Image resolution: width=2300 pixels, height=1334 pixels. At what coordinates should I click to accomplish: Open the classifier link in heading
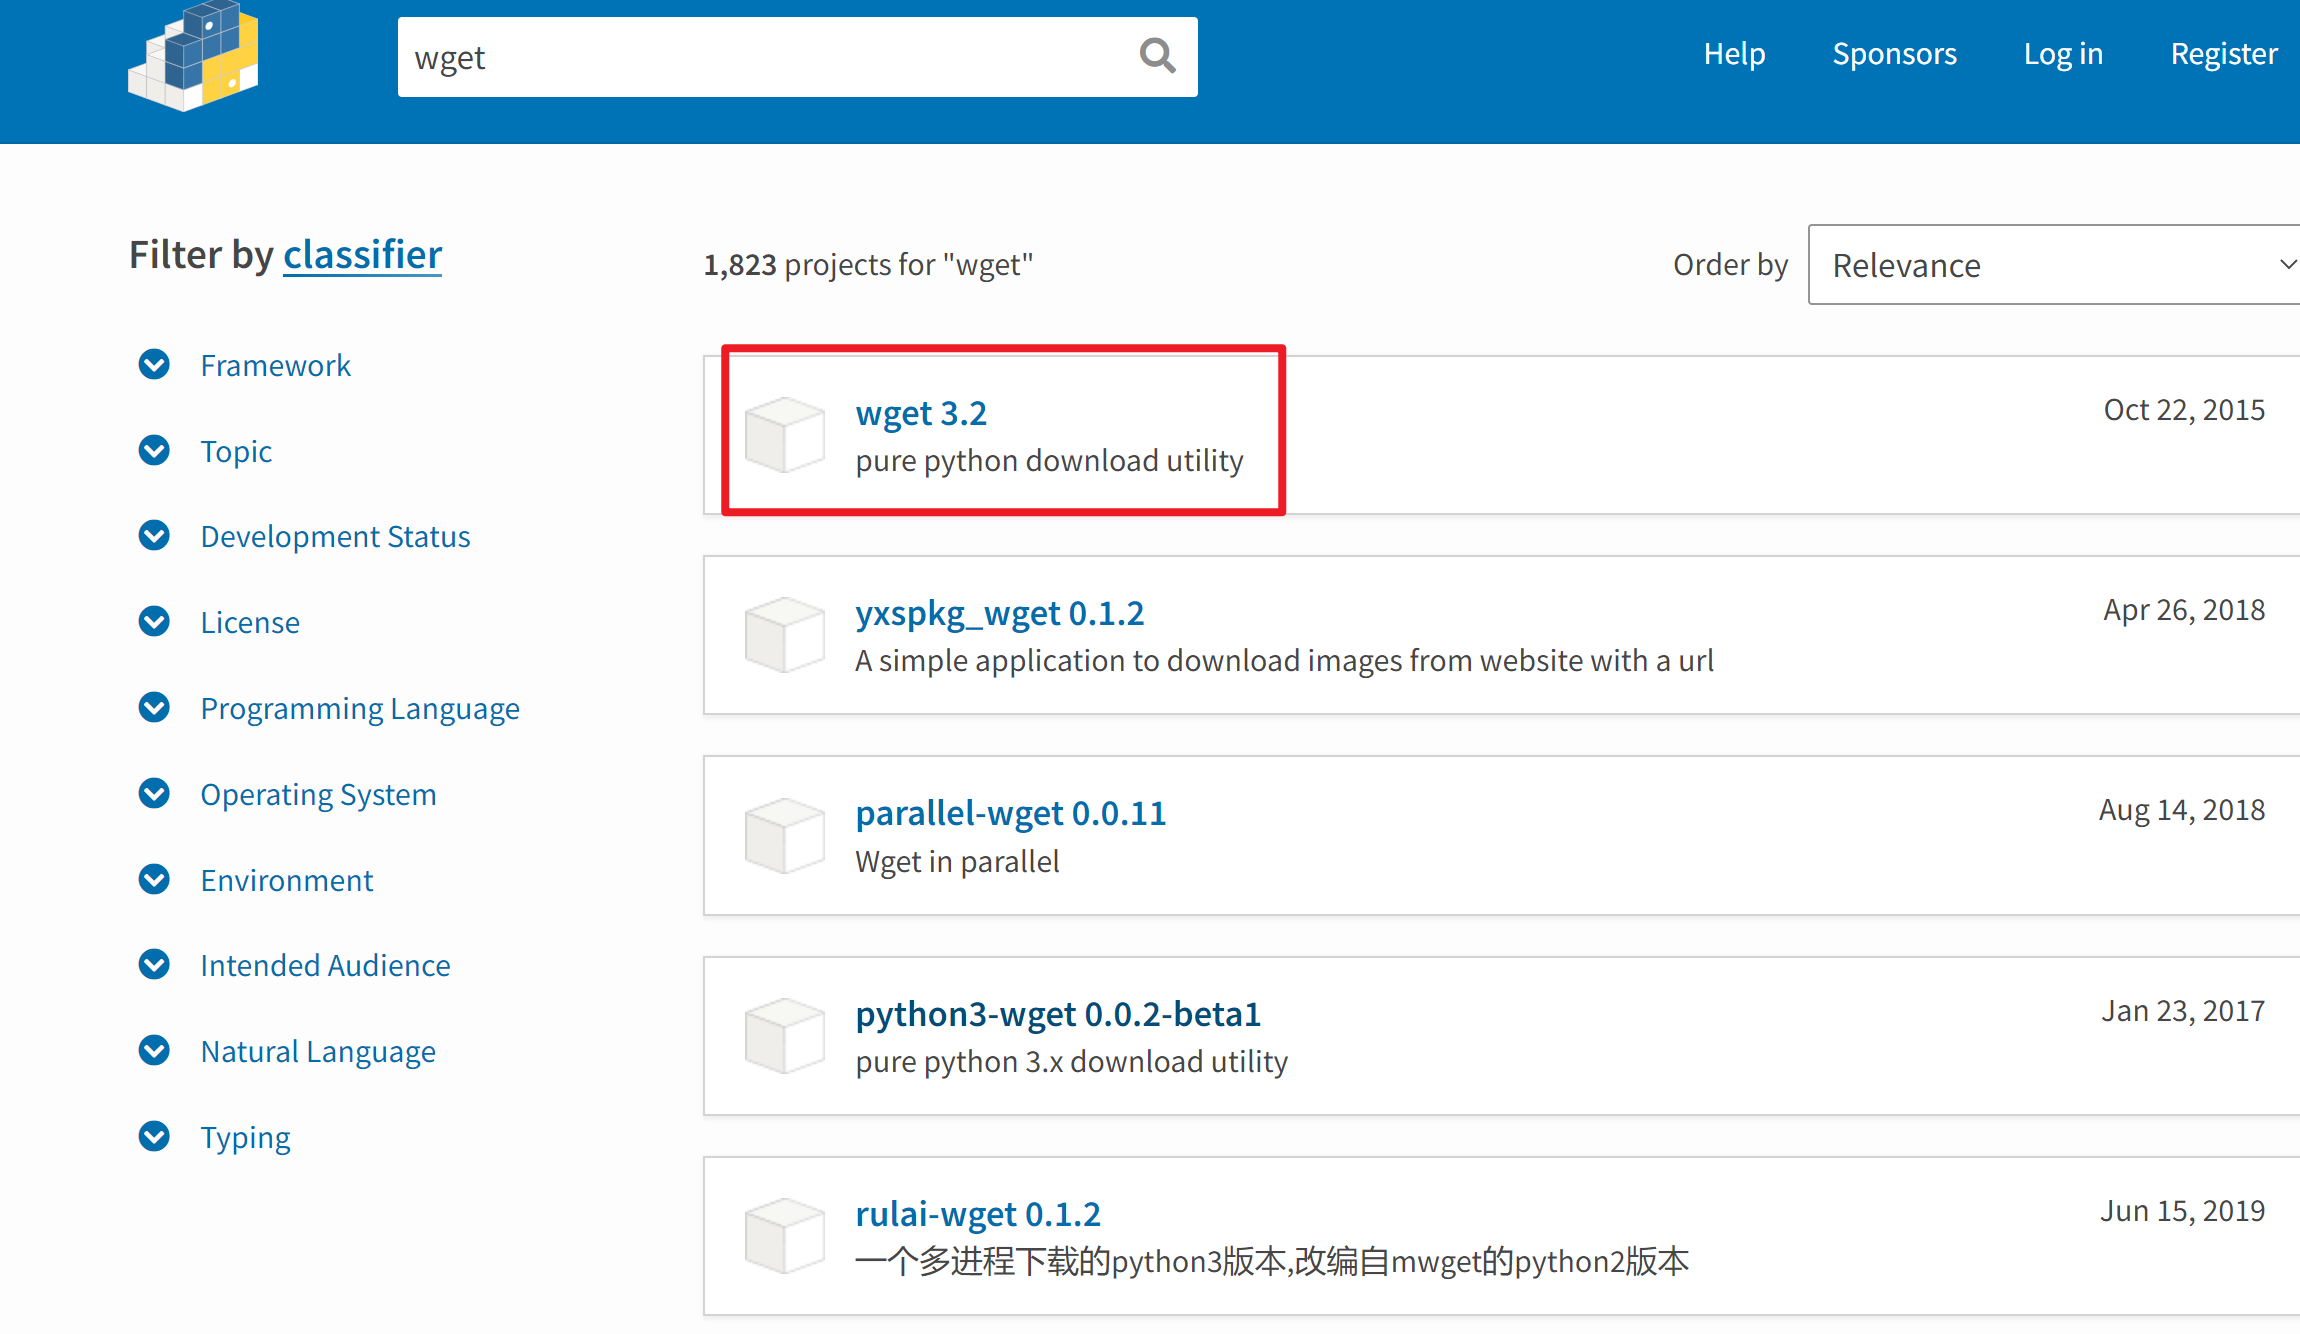tap(362, 255)
